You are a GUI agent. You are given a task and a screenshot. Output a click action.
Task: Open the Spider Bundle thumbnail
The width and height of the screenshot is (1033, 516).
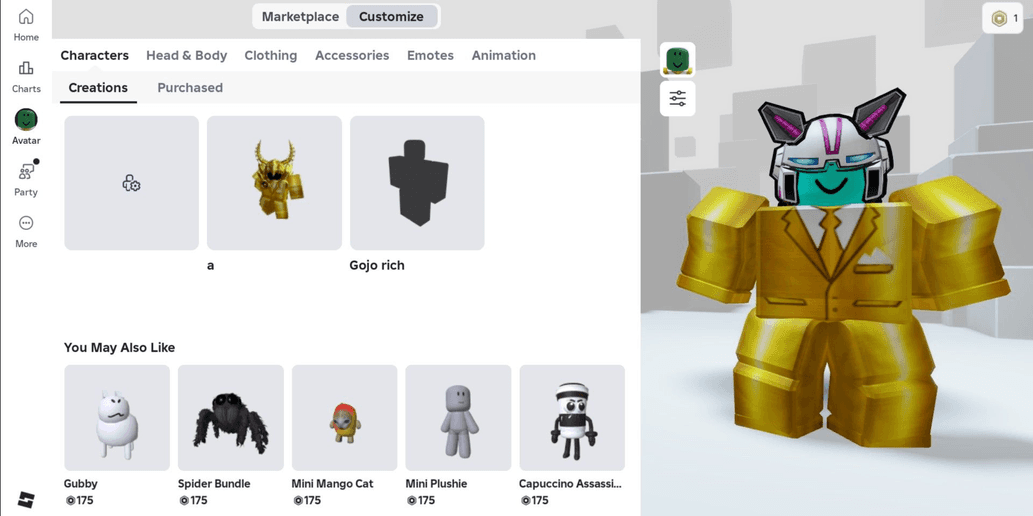point(231,418)
